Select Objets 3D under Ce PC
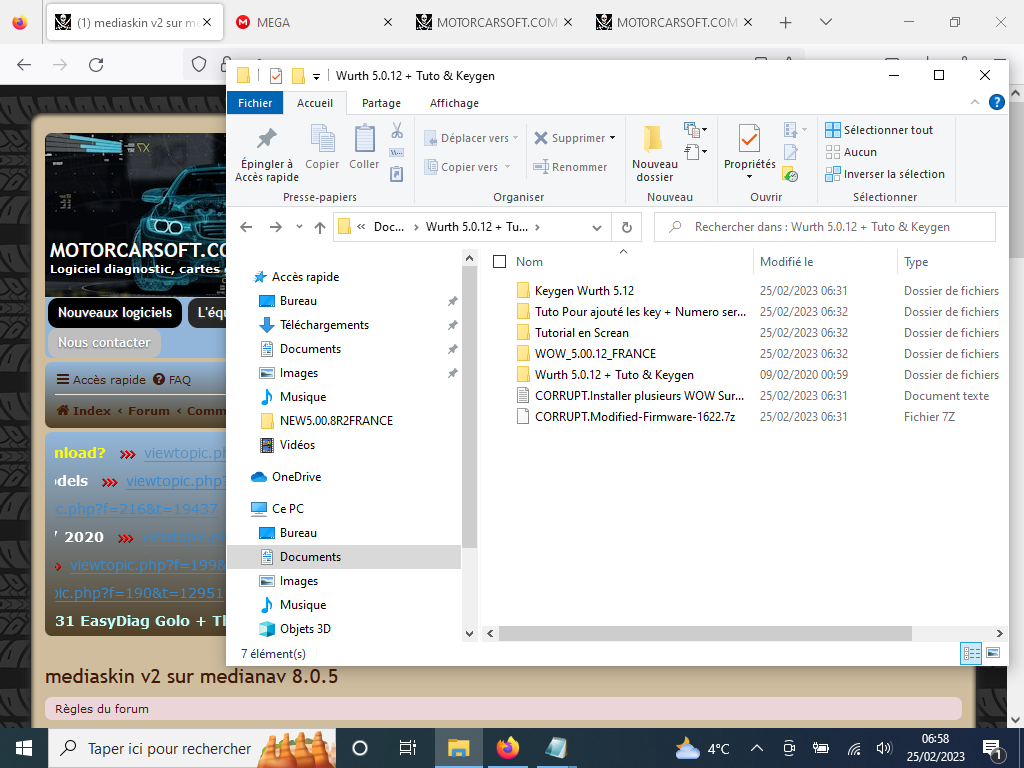 tap(305, 629)
